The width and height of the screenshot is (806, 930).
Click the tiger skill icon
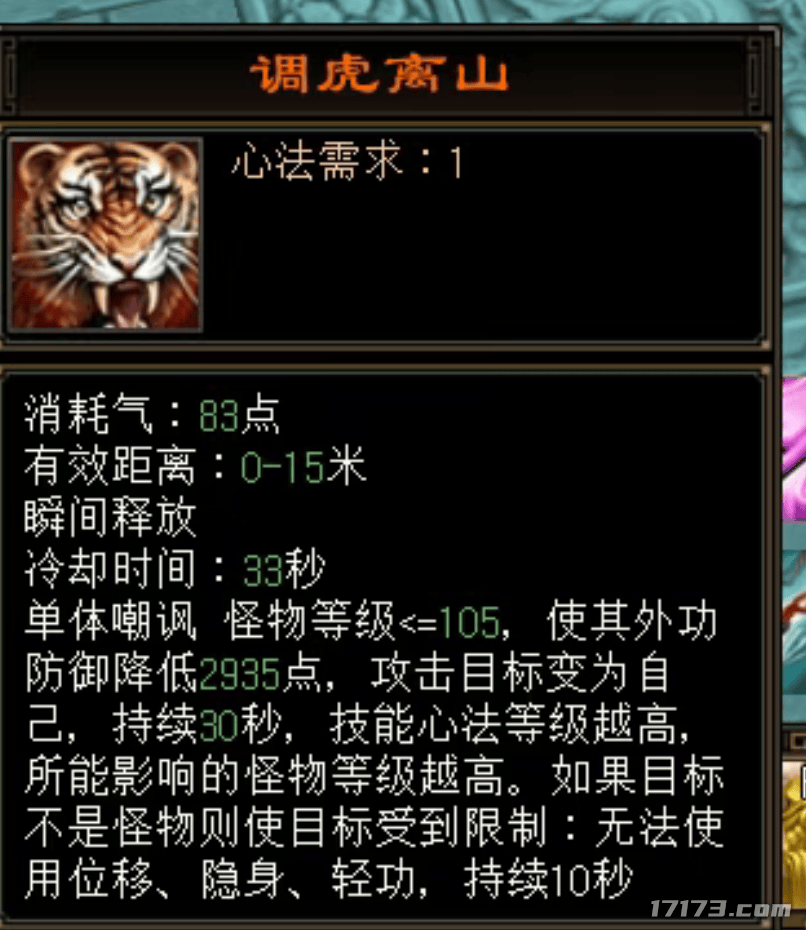[106, 234]
